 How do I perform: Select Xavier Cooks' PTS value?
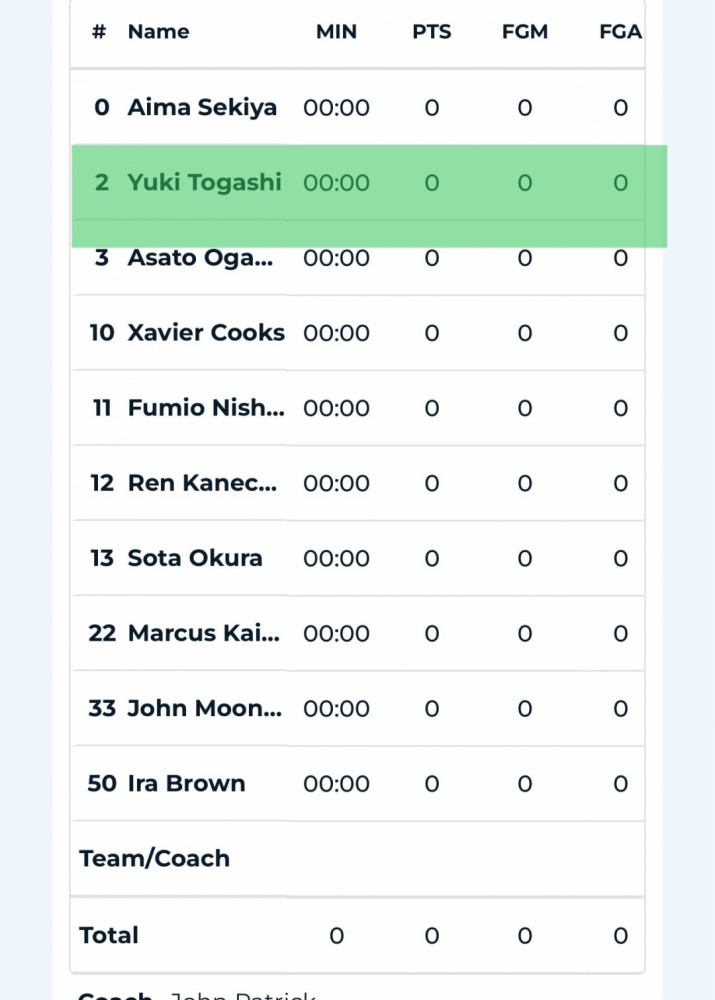pyautogui.click(x=432, y=333)
